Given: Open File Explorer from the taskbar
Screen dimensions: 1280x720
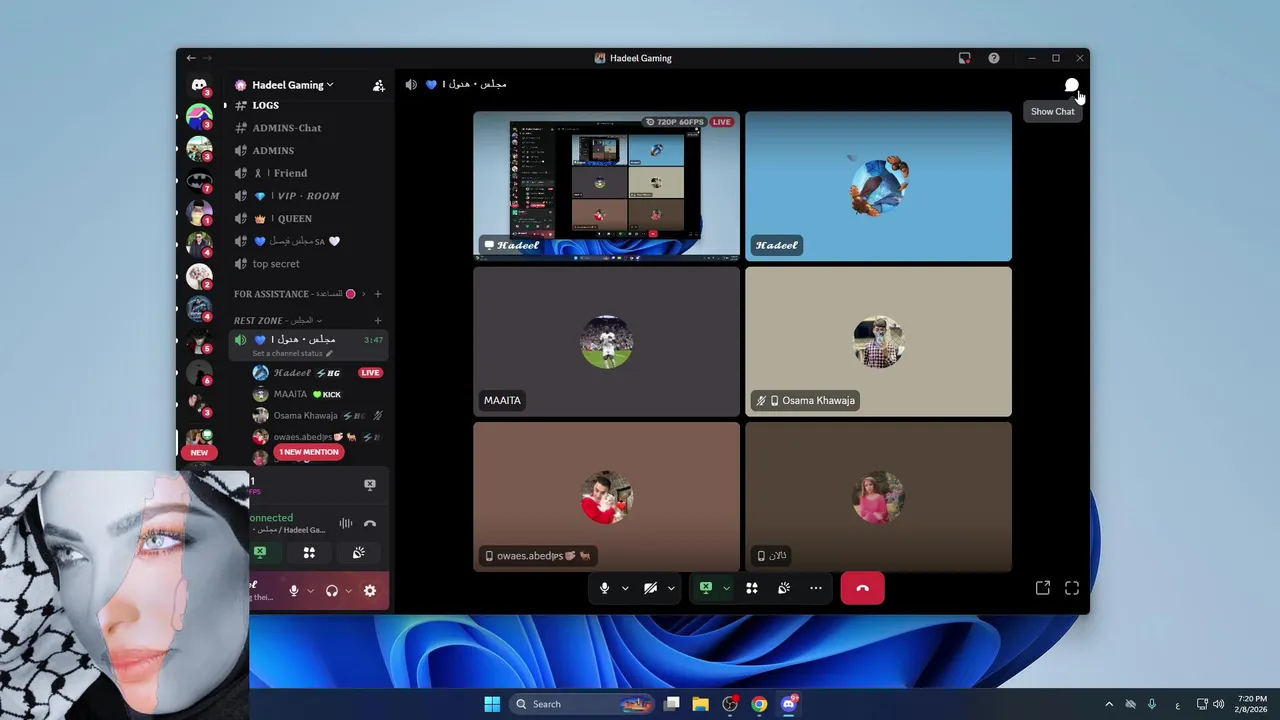Looking at the screenshot, I should pos(701,704).
